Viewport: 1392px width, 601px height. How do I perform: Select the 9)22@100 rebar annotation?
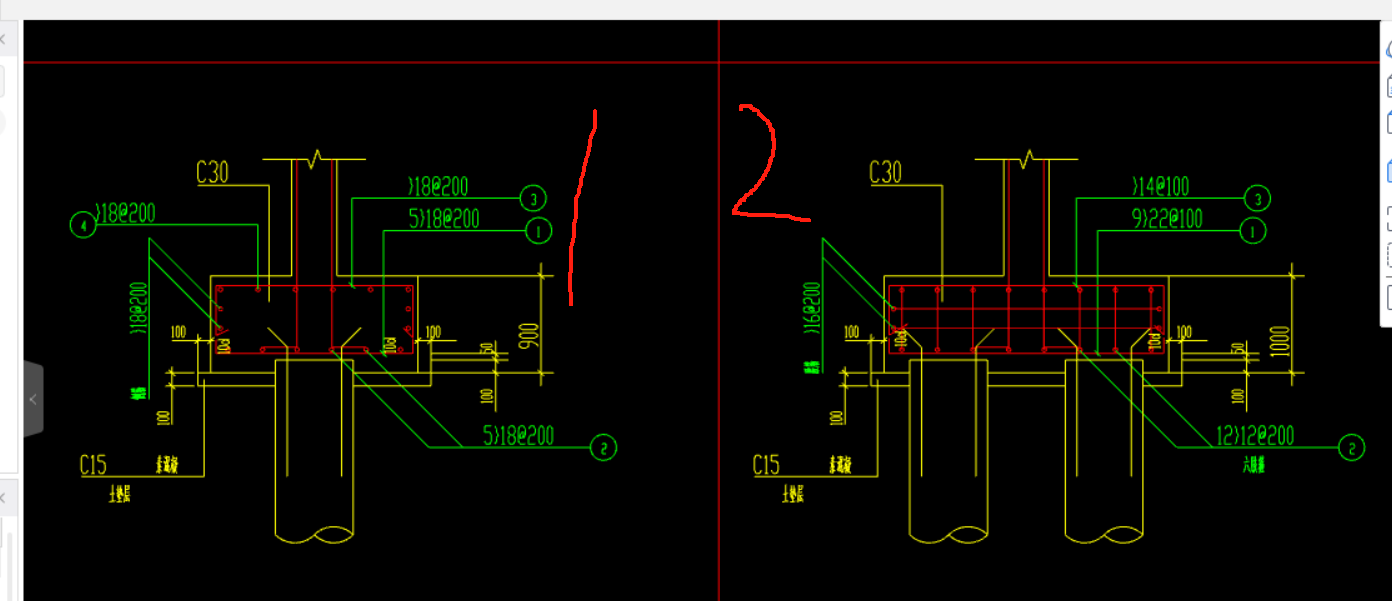[1167, 218]
